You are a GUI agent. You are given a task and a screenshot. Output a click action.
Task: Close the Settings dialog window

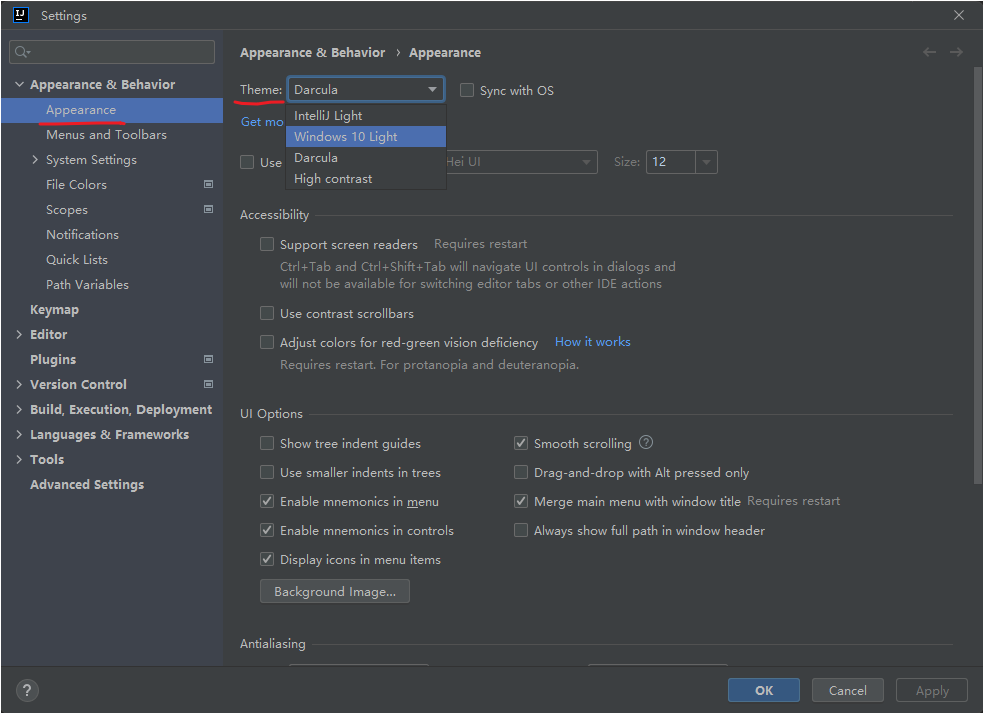[959, 15]
